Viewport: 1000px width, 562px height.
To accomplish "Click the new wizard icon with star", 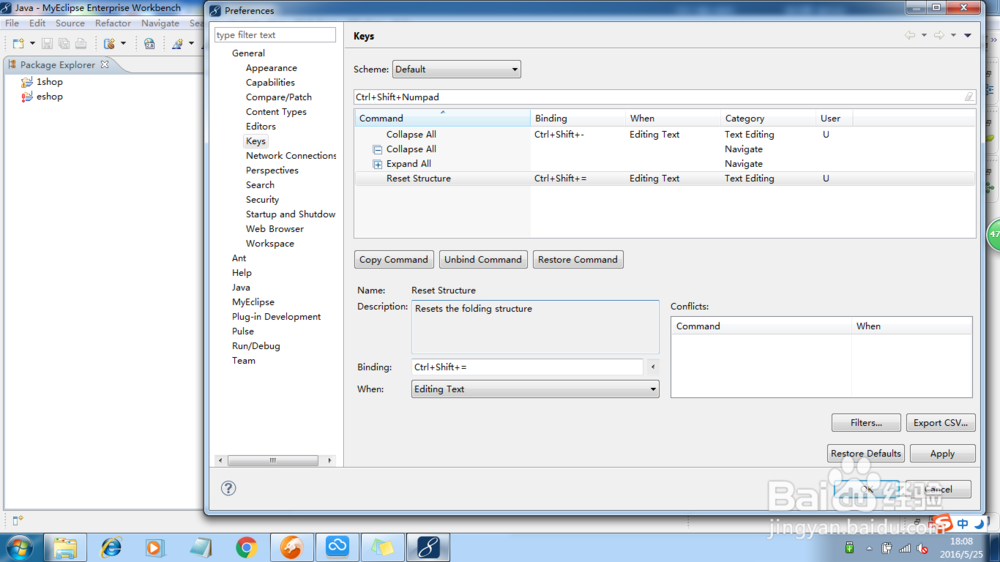I will [x=177, y=43].
